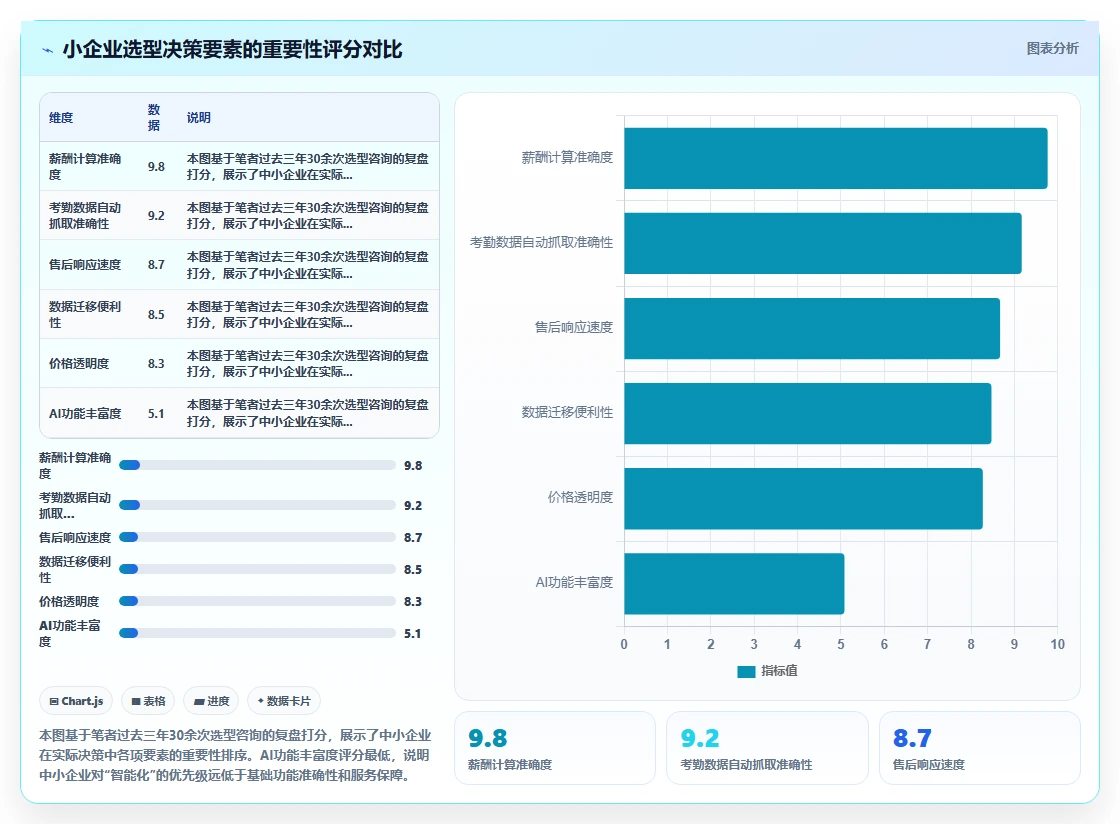Click the 数据迁移便利性 chart bar
The image size is (1120, 824).
tap(808, 413)
